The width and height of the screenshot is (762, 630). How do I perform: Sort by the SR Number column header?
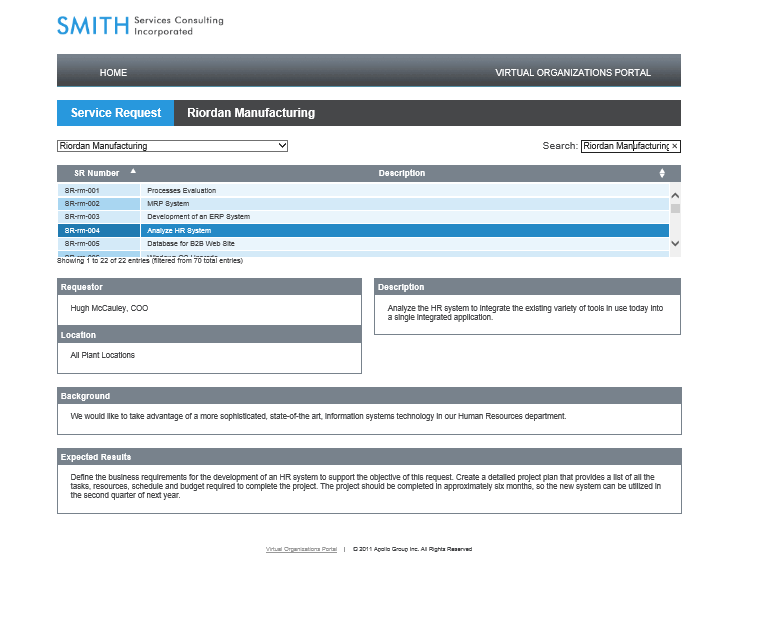pyautogui.click(x=99, y=173)
